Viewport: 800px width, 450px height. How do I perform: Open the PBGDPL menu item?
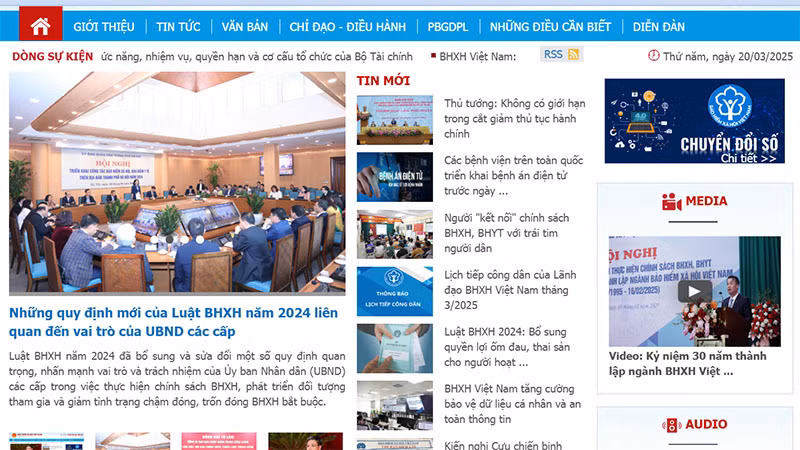tap(447, 27)
